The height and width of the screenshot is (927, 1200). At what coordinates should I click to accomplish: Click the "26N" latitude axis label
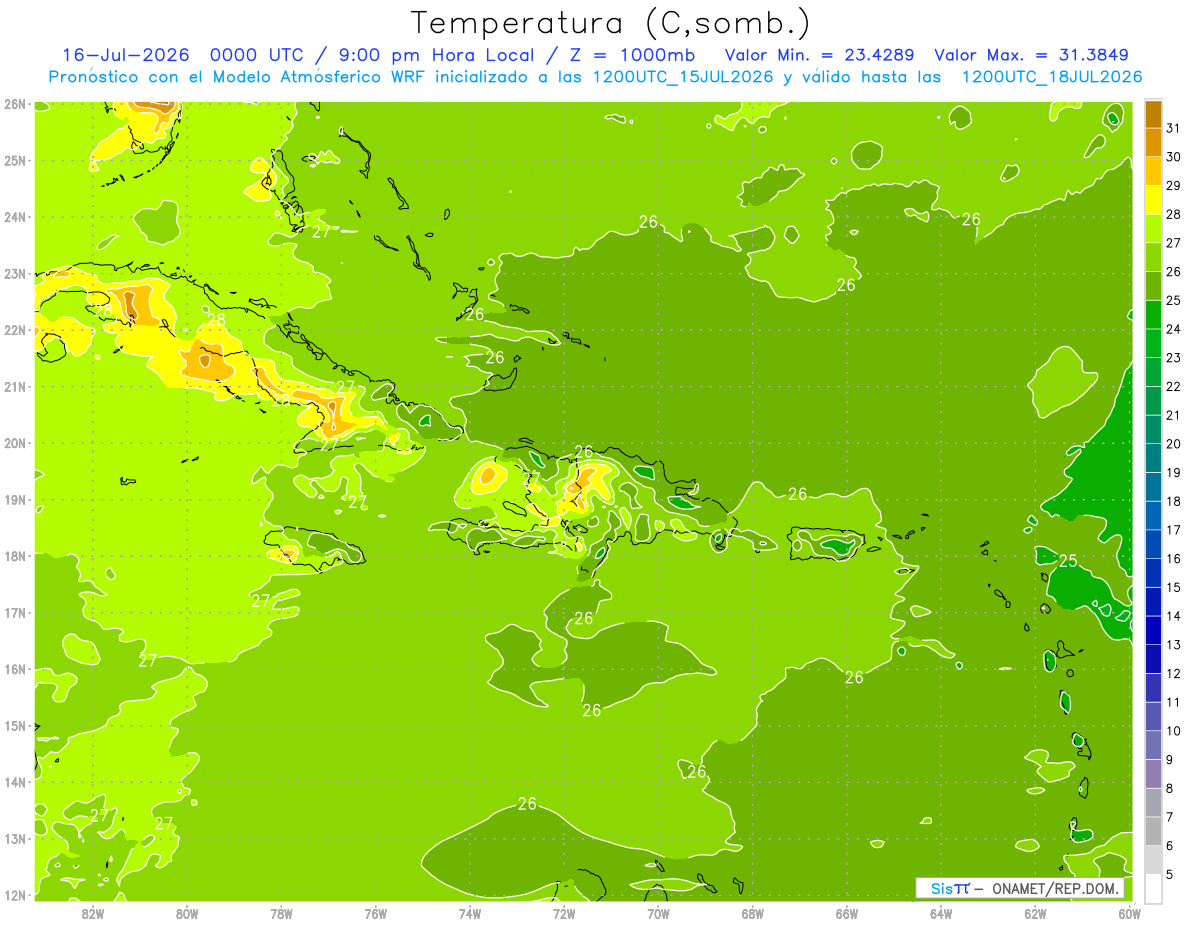tap(14, 104)
